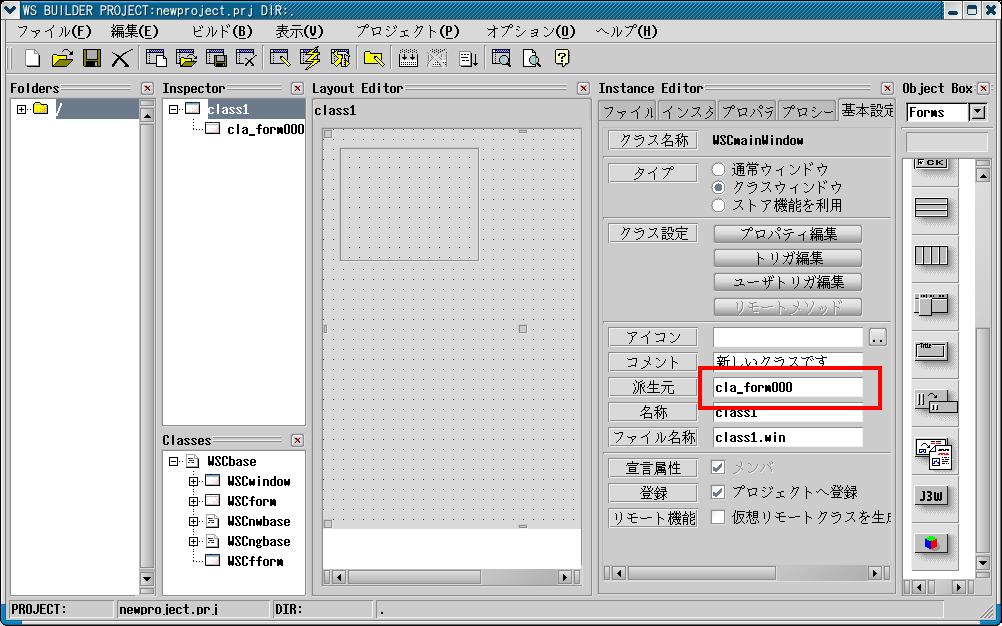Image resolution: width=1002 pixels, height=626 pixels.
Task: Click the ファイル名称 input field
Action: pyautogui.click(x=787, y=437)
